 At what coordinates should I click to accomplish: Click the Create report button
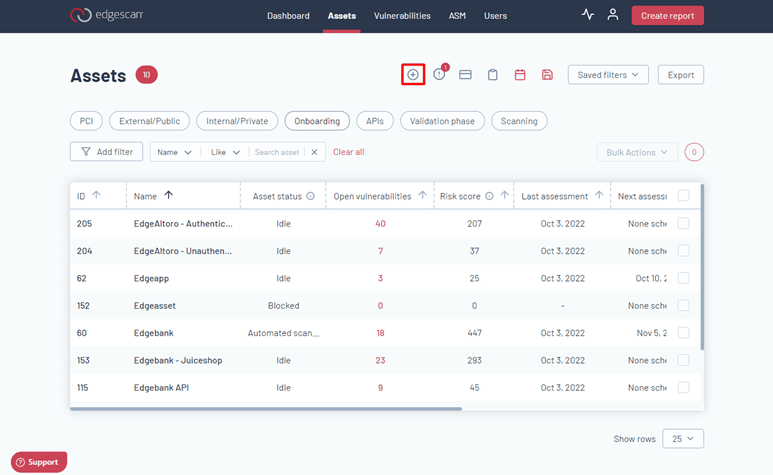(668, 16)
